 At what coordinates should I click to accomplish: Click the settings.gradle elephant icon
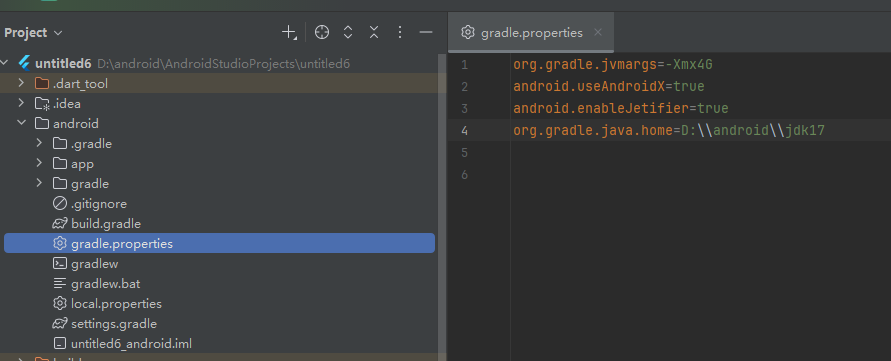click(60, 323)
